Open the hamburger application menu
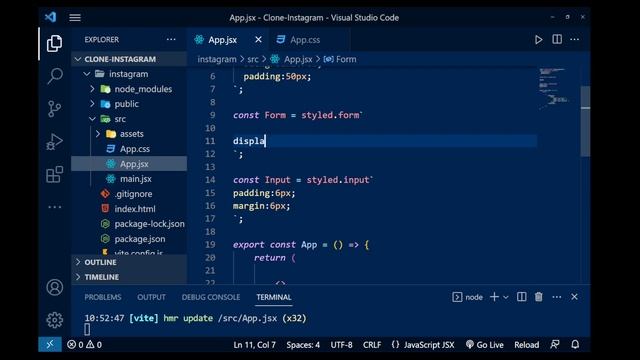This screenshot has width=640, height=360. pos(75,18)
